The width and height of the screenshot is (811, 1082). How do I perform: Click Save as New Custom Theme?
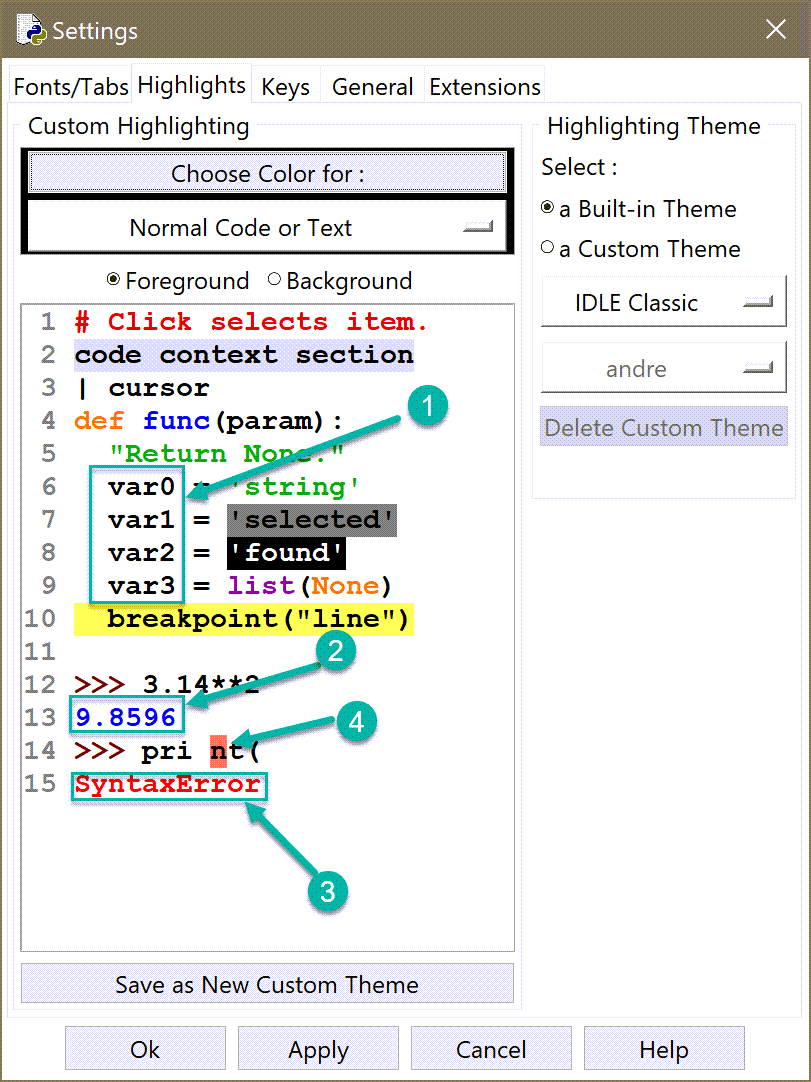click(x=267, y=984)
